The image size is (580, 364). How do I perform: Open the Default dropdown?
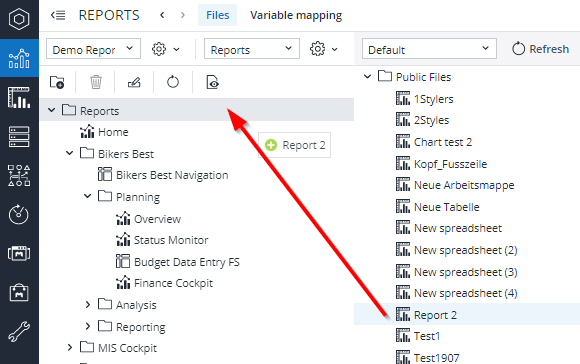point(429,49)
